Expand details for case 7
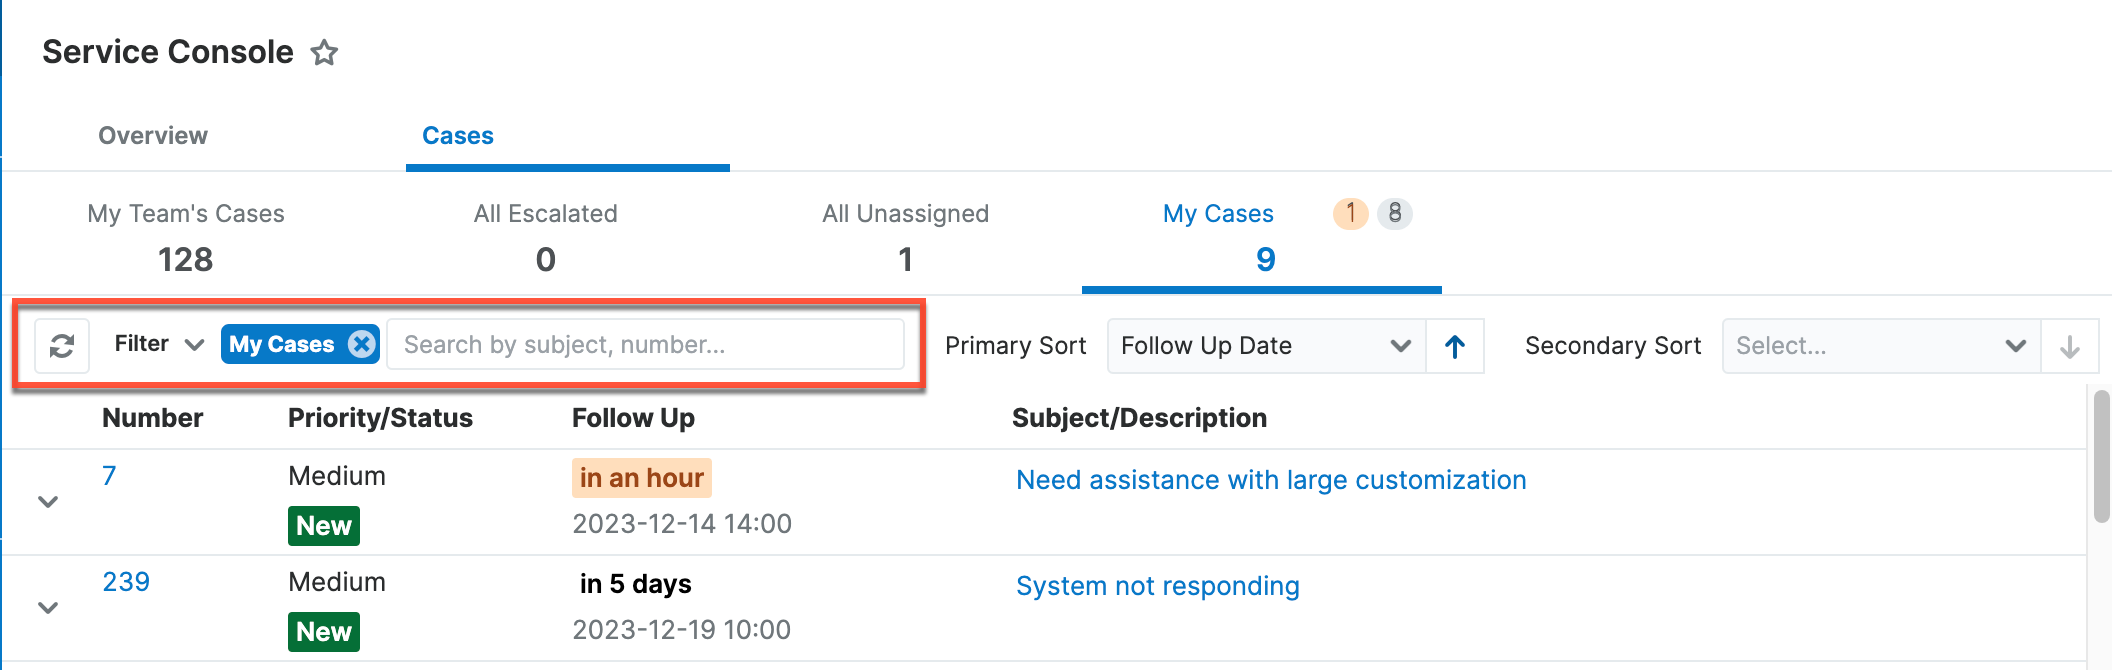The image size is (2112, 670). point(47,502)
